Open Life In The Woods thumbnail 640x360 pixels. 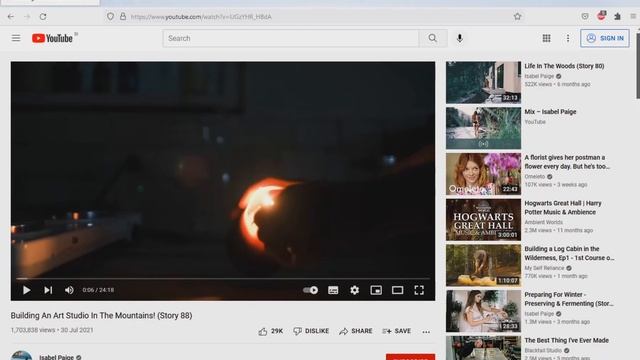[483, 82]
